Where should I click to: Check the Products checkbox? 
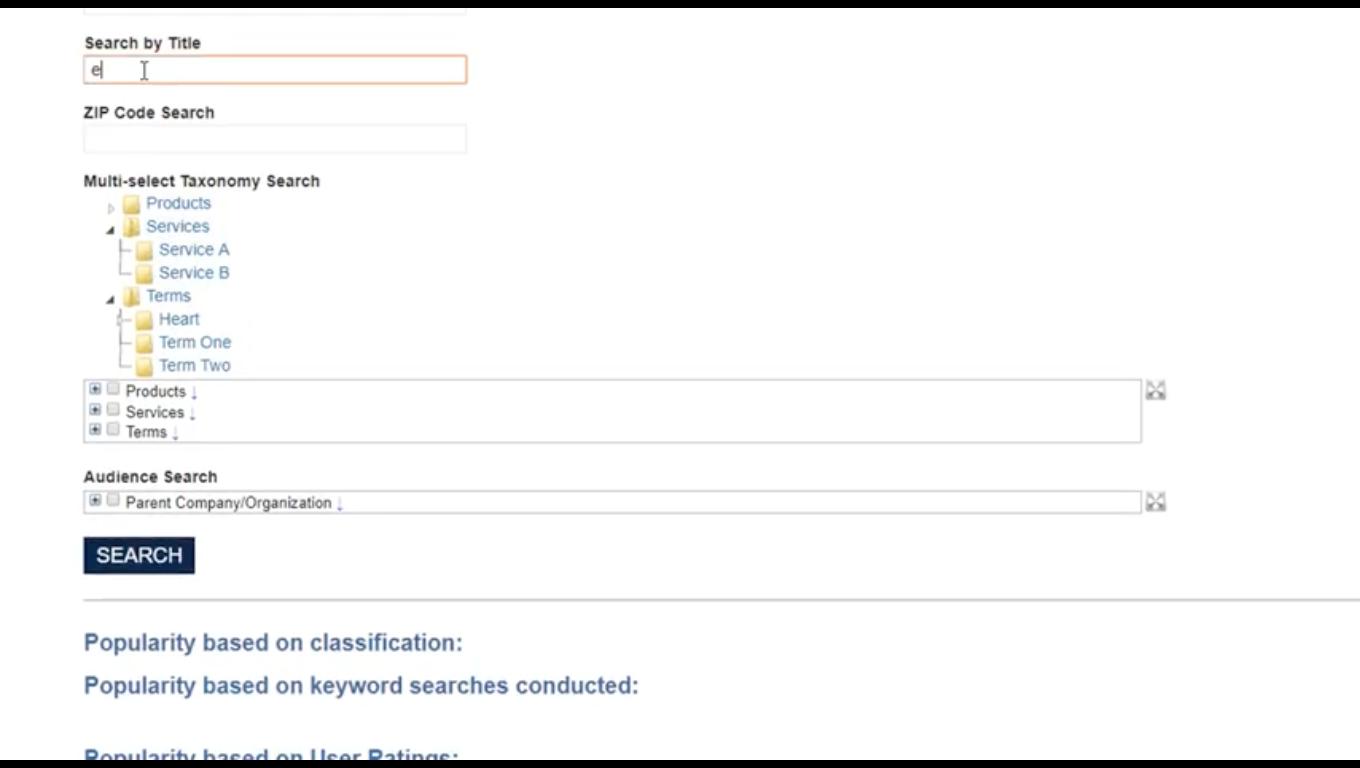coord(113,389)
